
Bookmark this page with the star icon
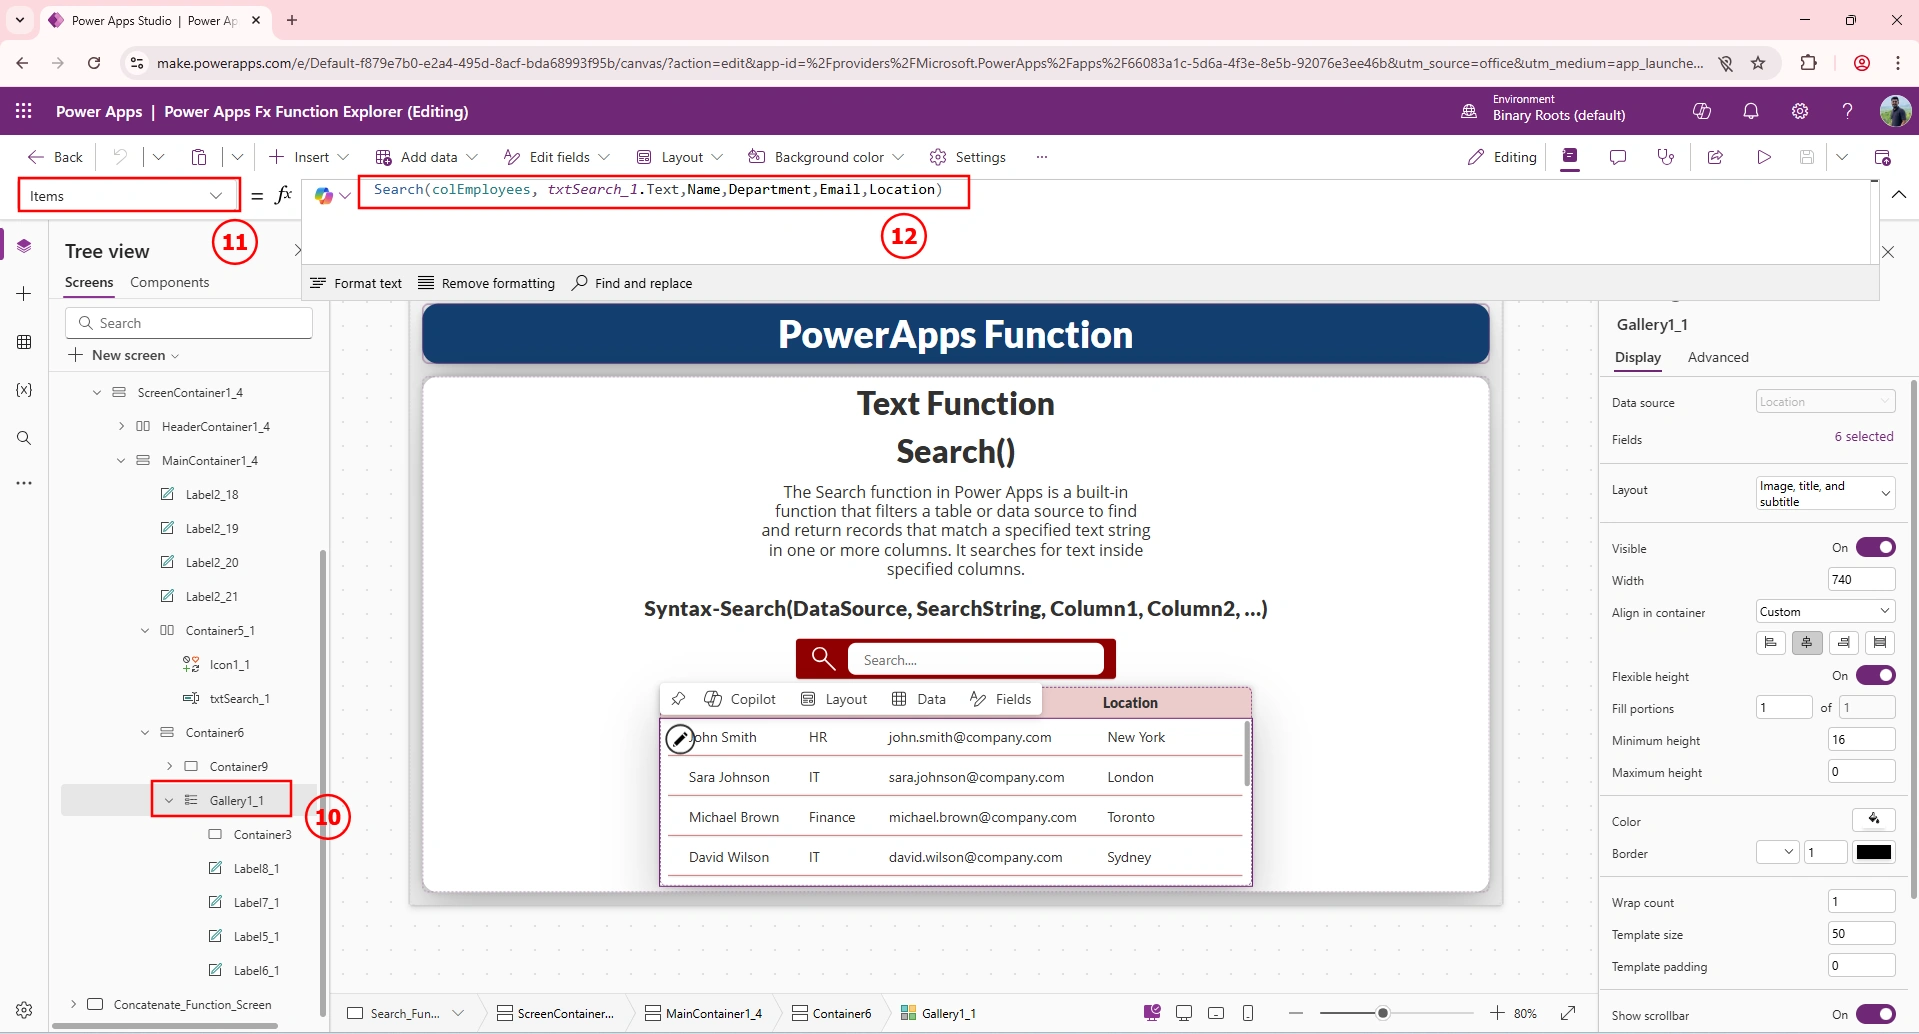[1758, 63]
